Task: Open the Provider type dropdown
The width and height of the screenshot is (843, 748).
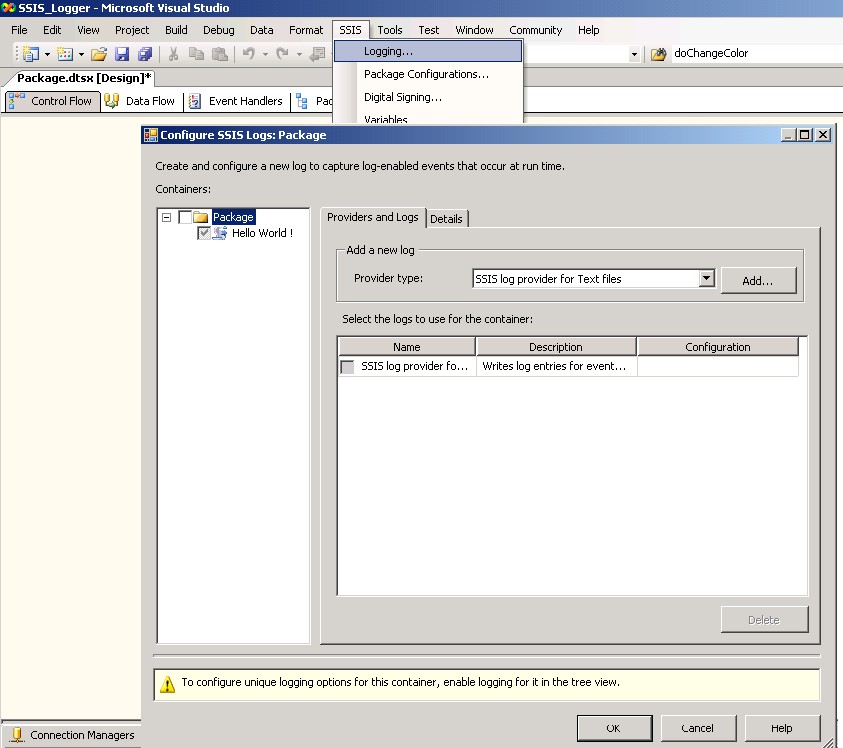Action: [x=706, y=279]
